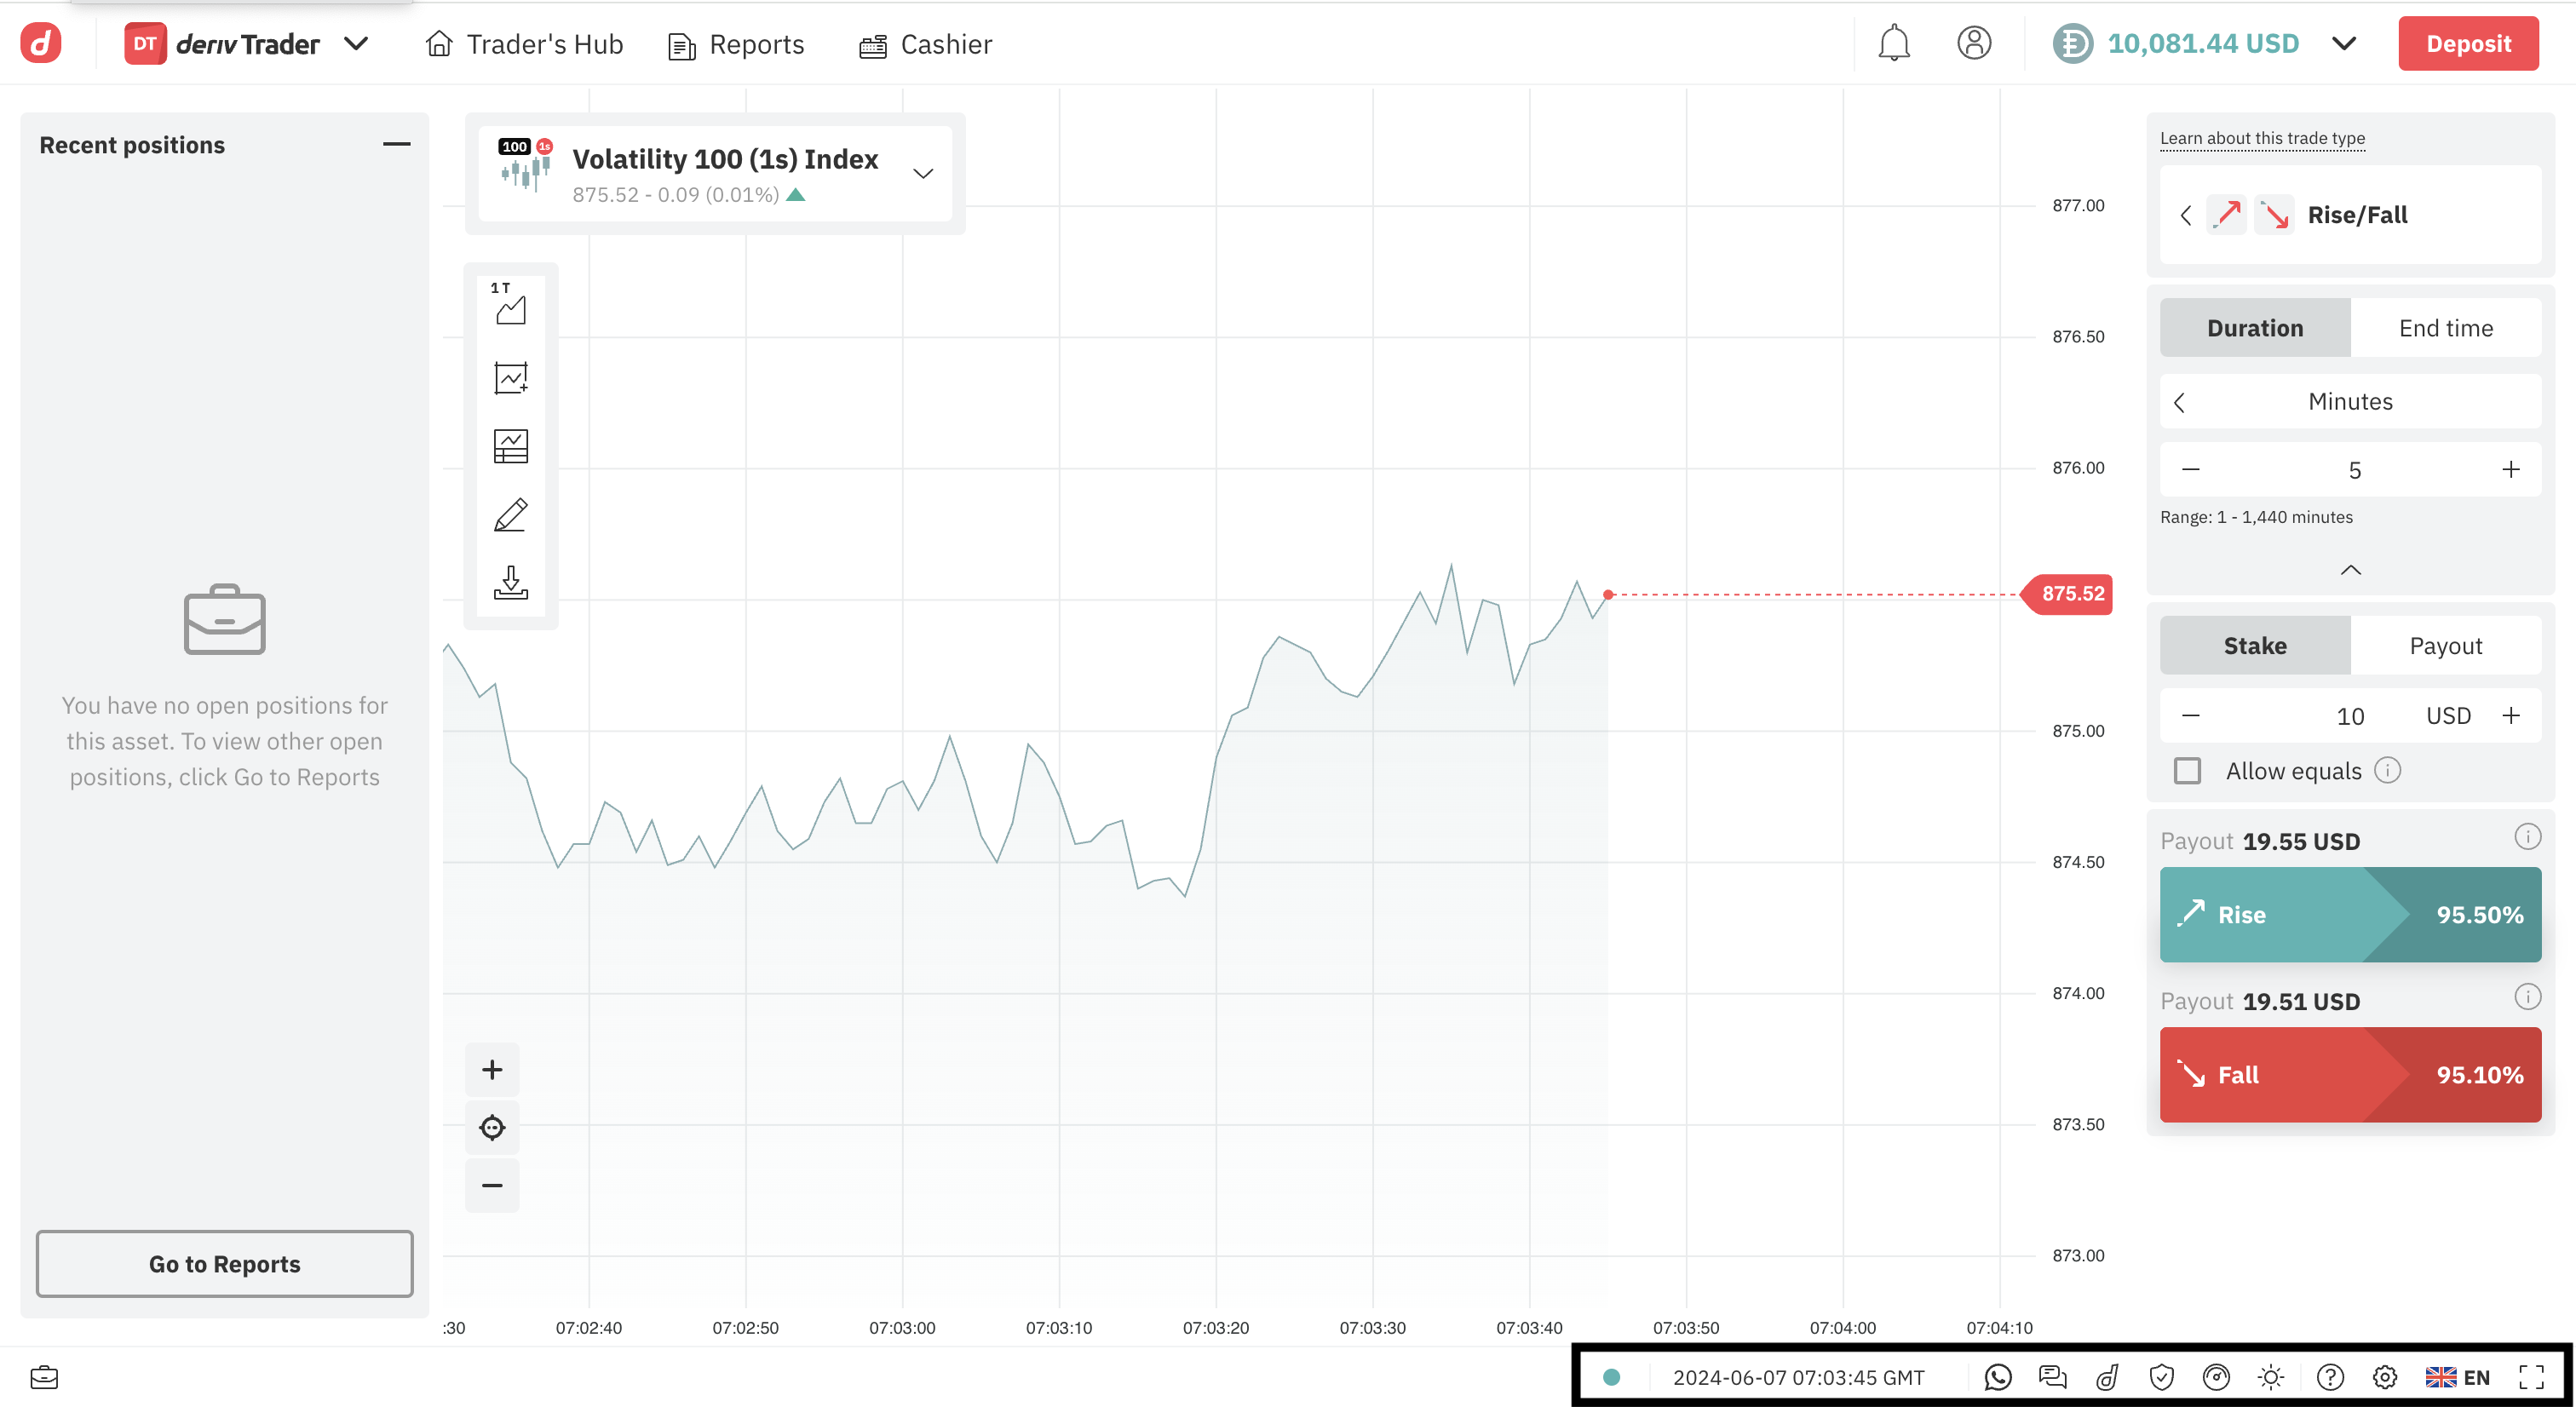Open notifications bell icon
This screenshot has width=2576, height=1407.
point(1893,44)
